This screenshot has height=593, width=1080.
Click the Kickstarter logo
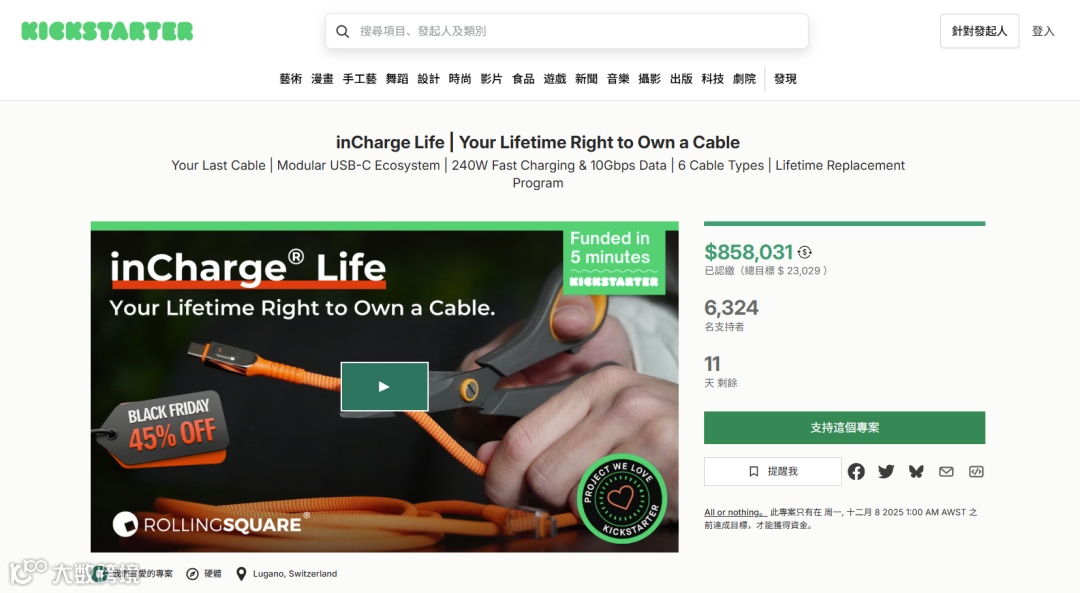tap(107, 31)
